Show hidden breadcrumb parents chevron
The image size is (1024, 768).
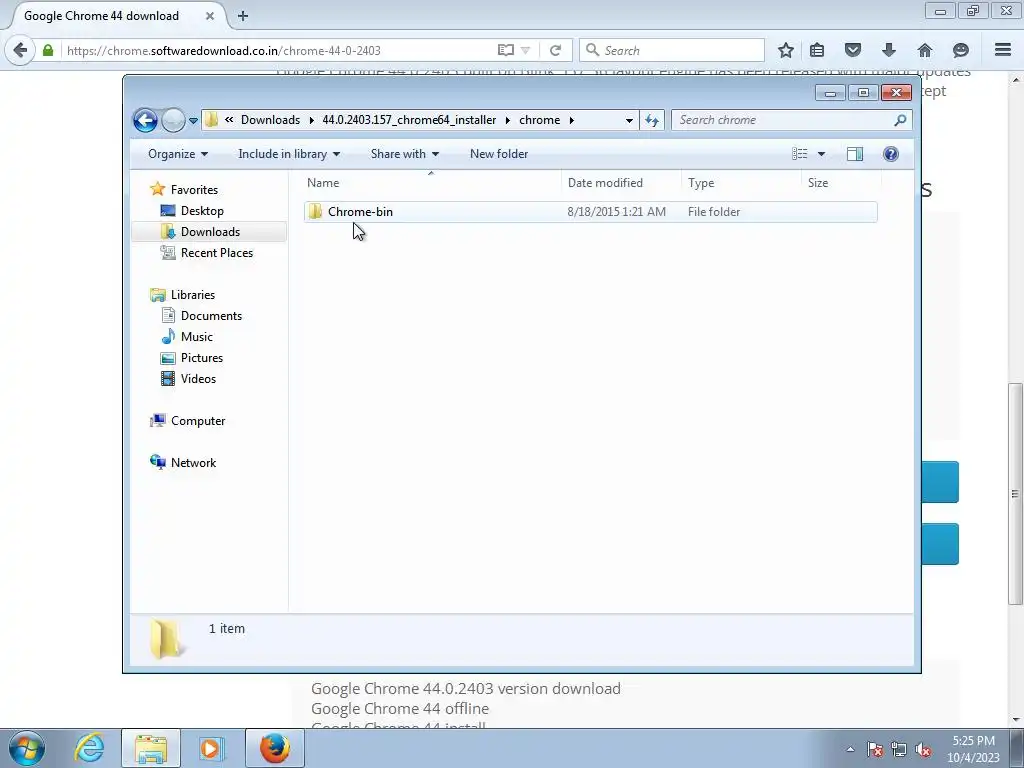[229, 120]
